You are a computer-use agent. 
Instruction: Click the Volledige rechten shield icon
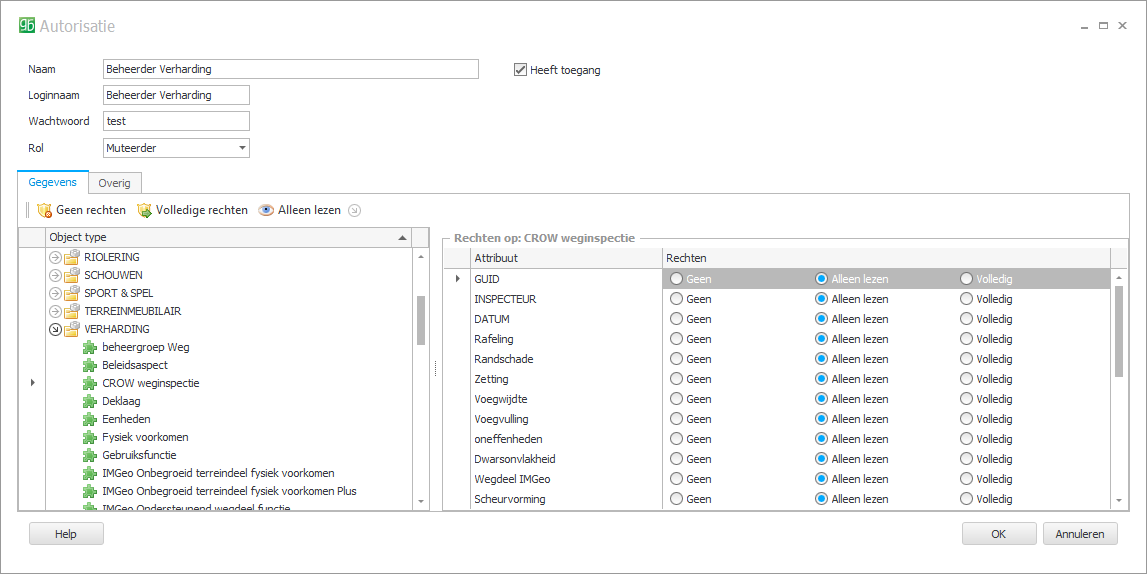[144, 211]
